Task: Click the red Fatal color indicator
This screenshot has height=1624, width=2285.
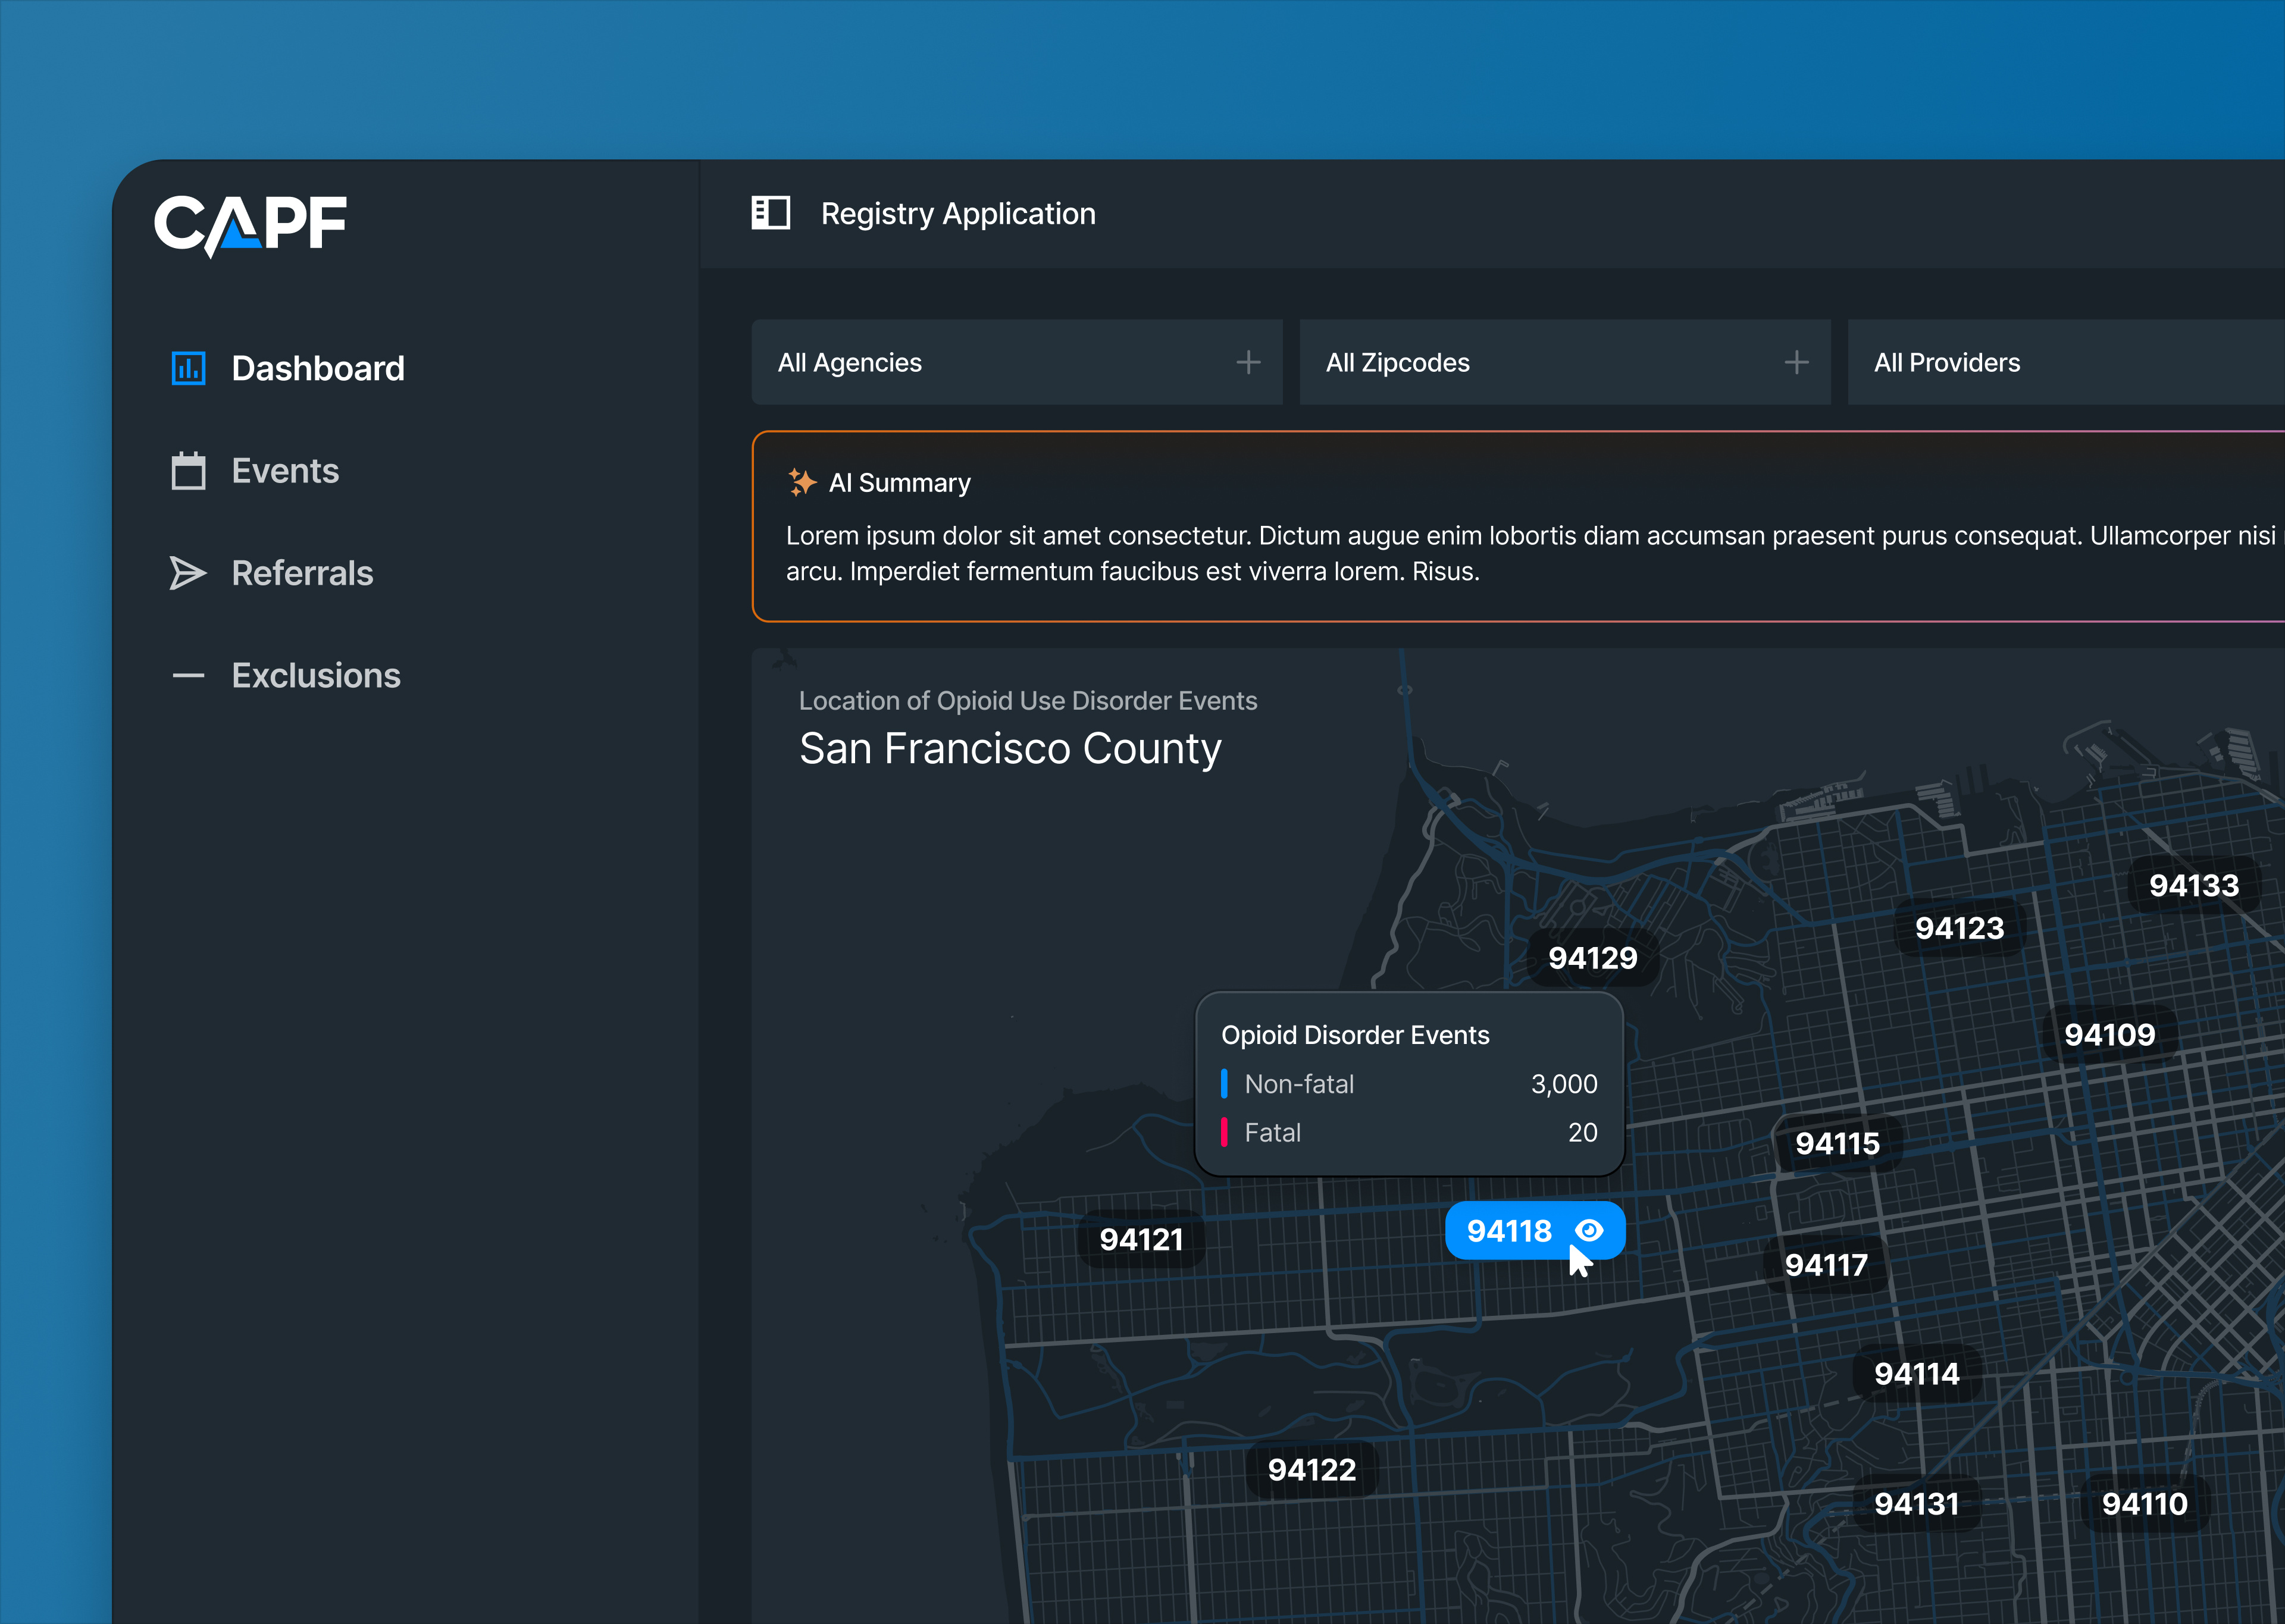Action: (x=1224, y=1133)
